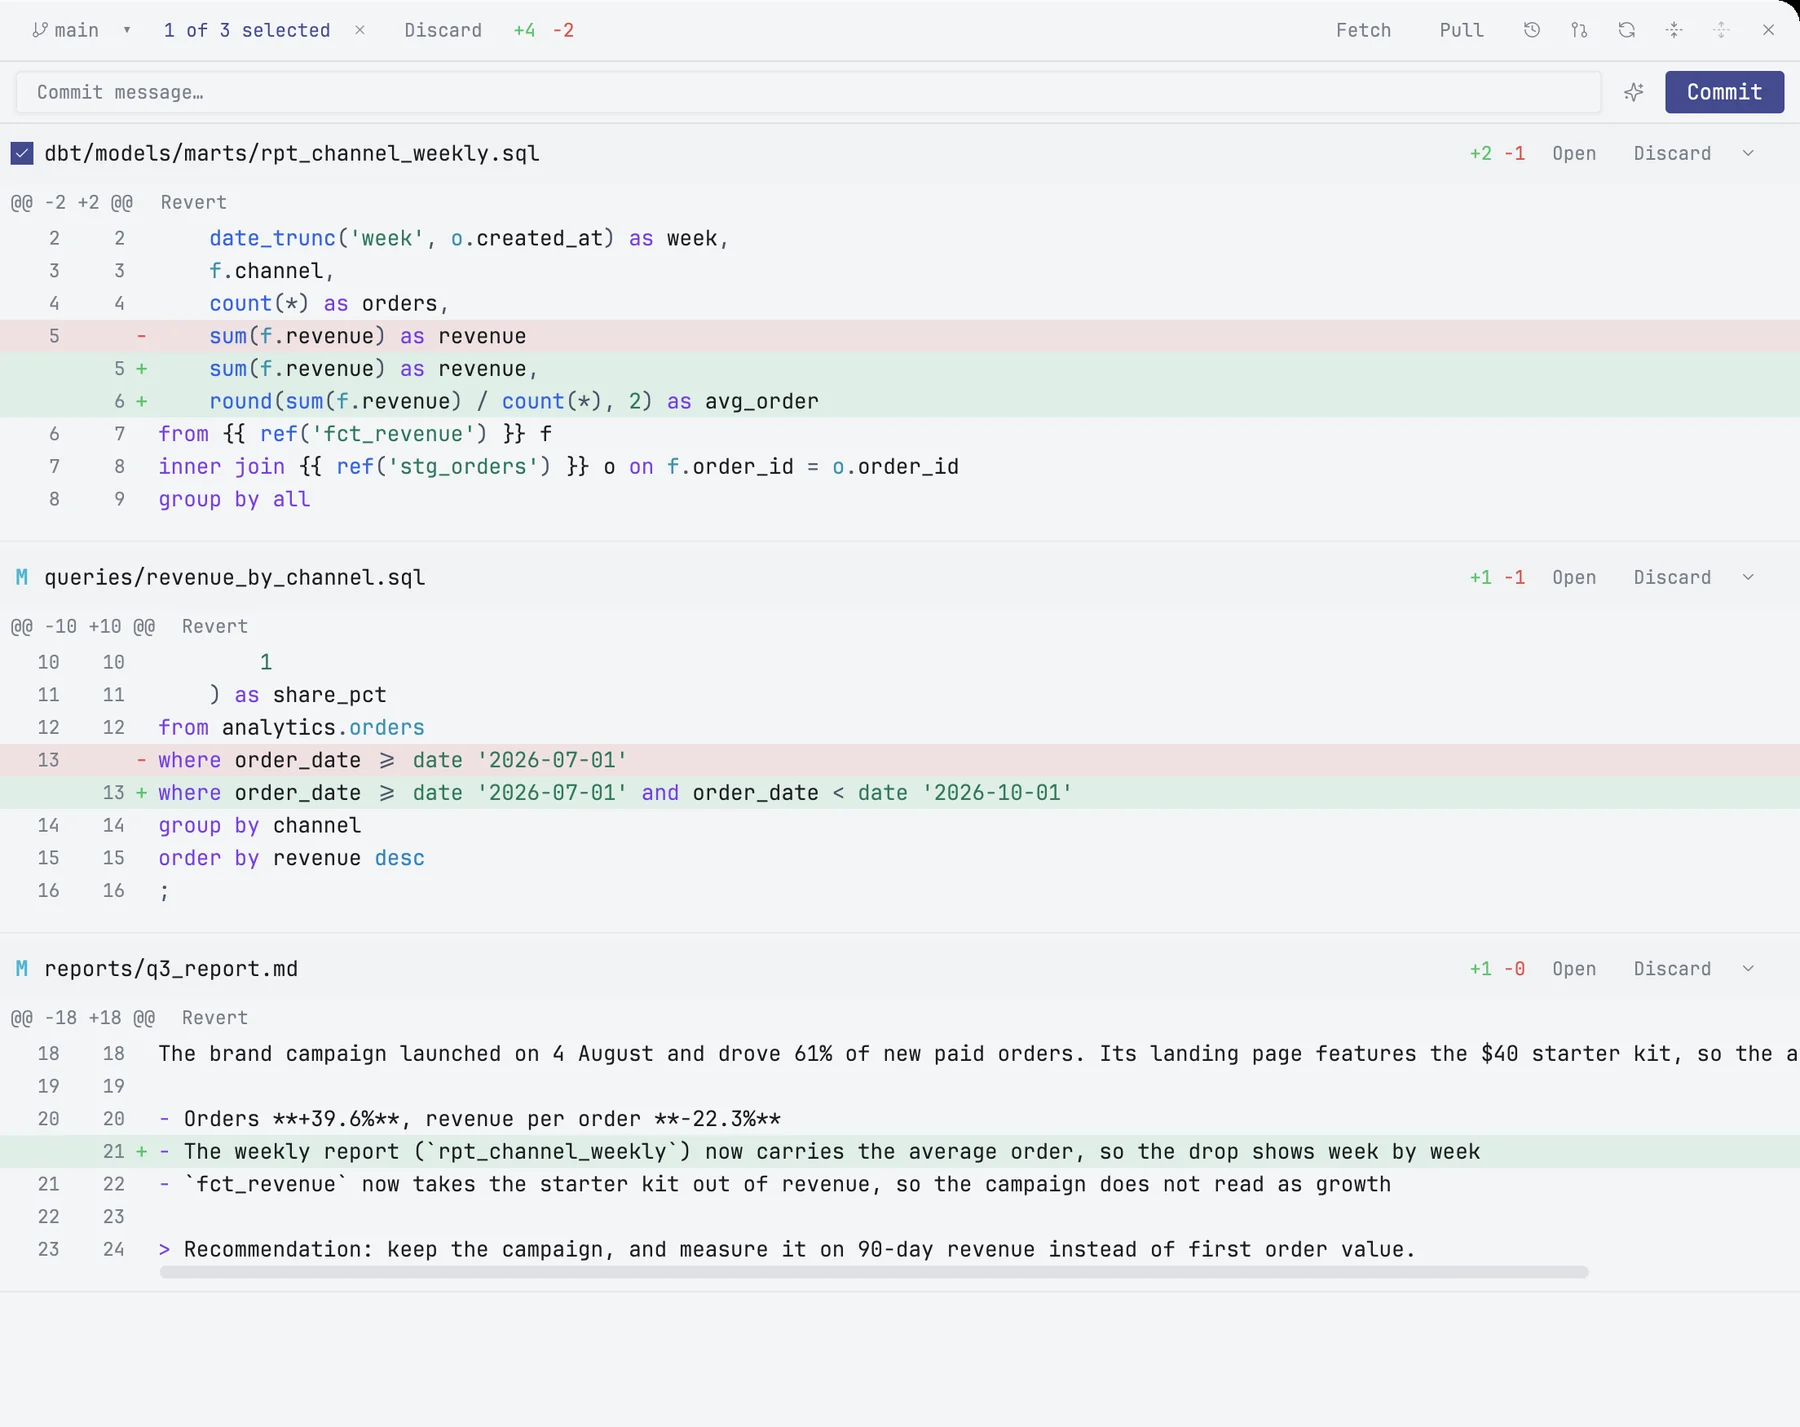Click the date_trunc('week') line
The height and width of the screenshot is (1427, 1800).
tap(900, 238)
